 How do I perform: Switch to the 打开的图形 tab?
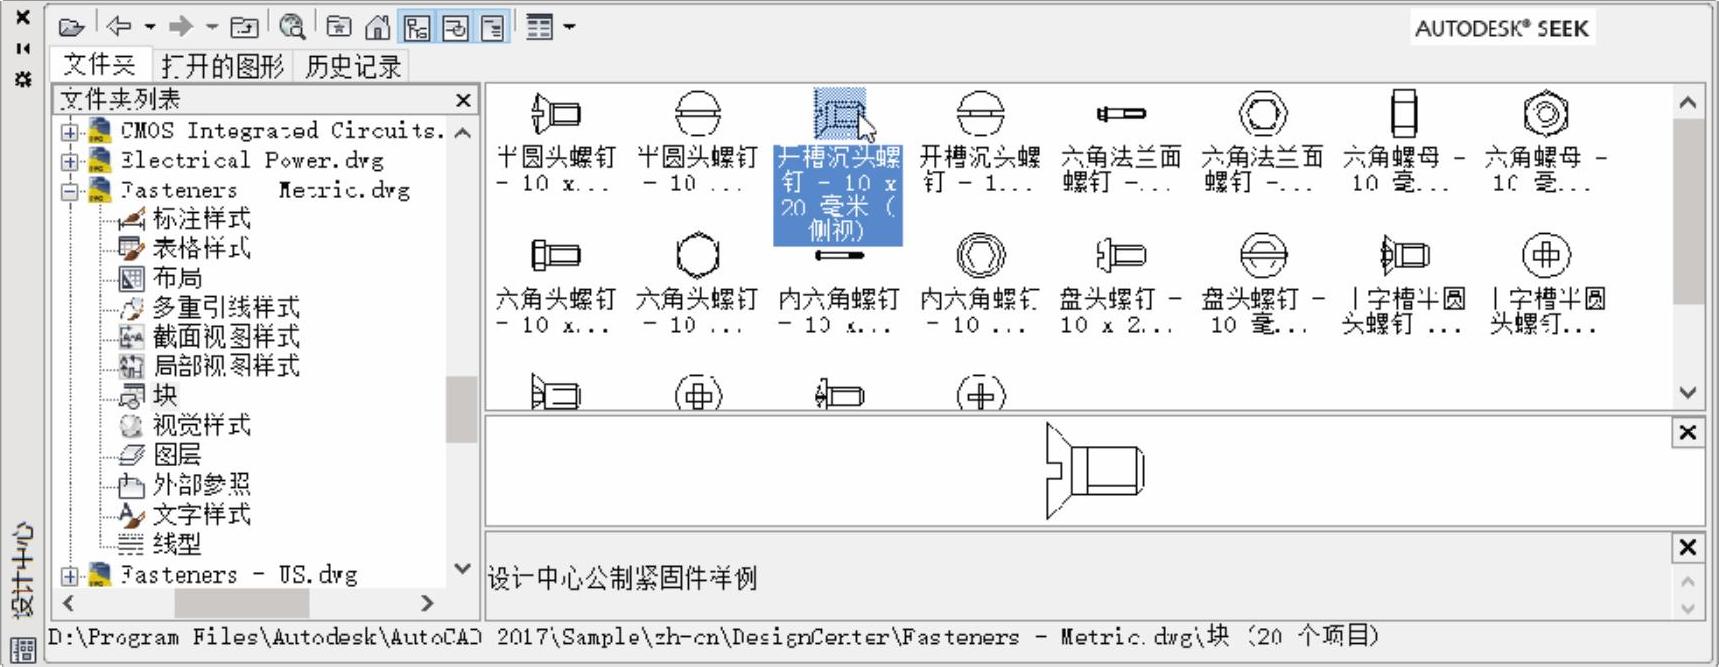point(222,67)
